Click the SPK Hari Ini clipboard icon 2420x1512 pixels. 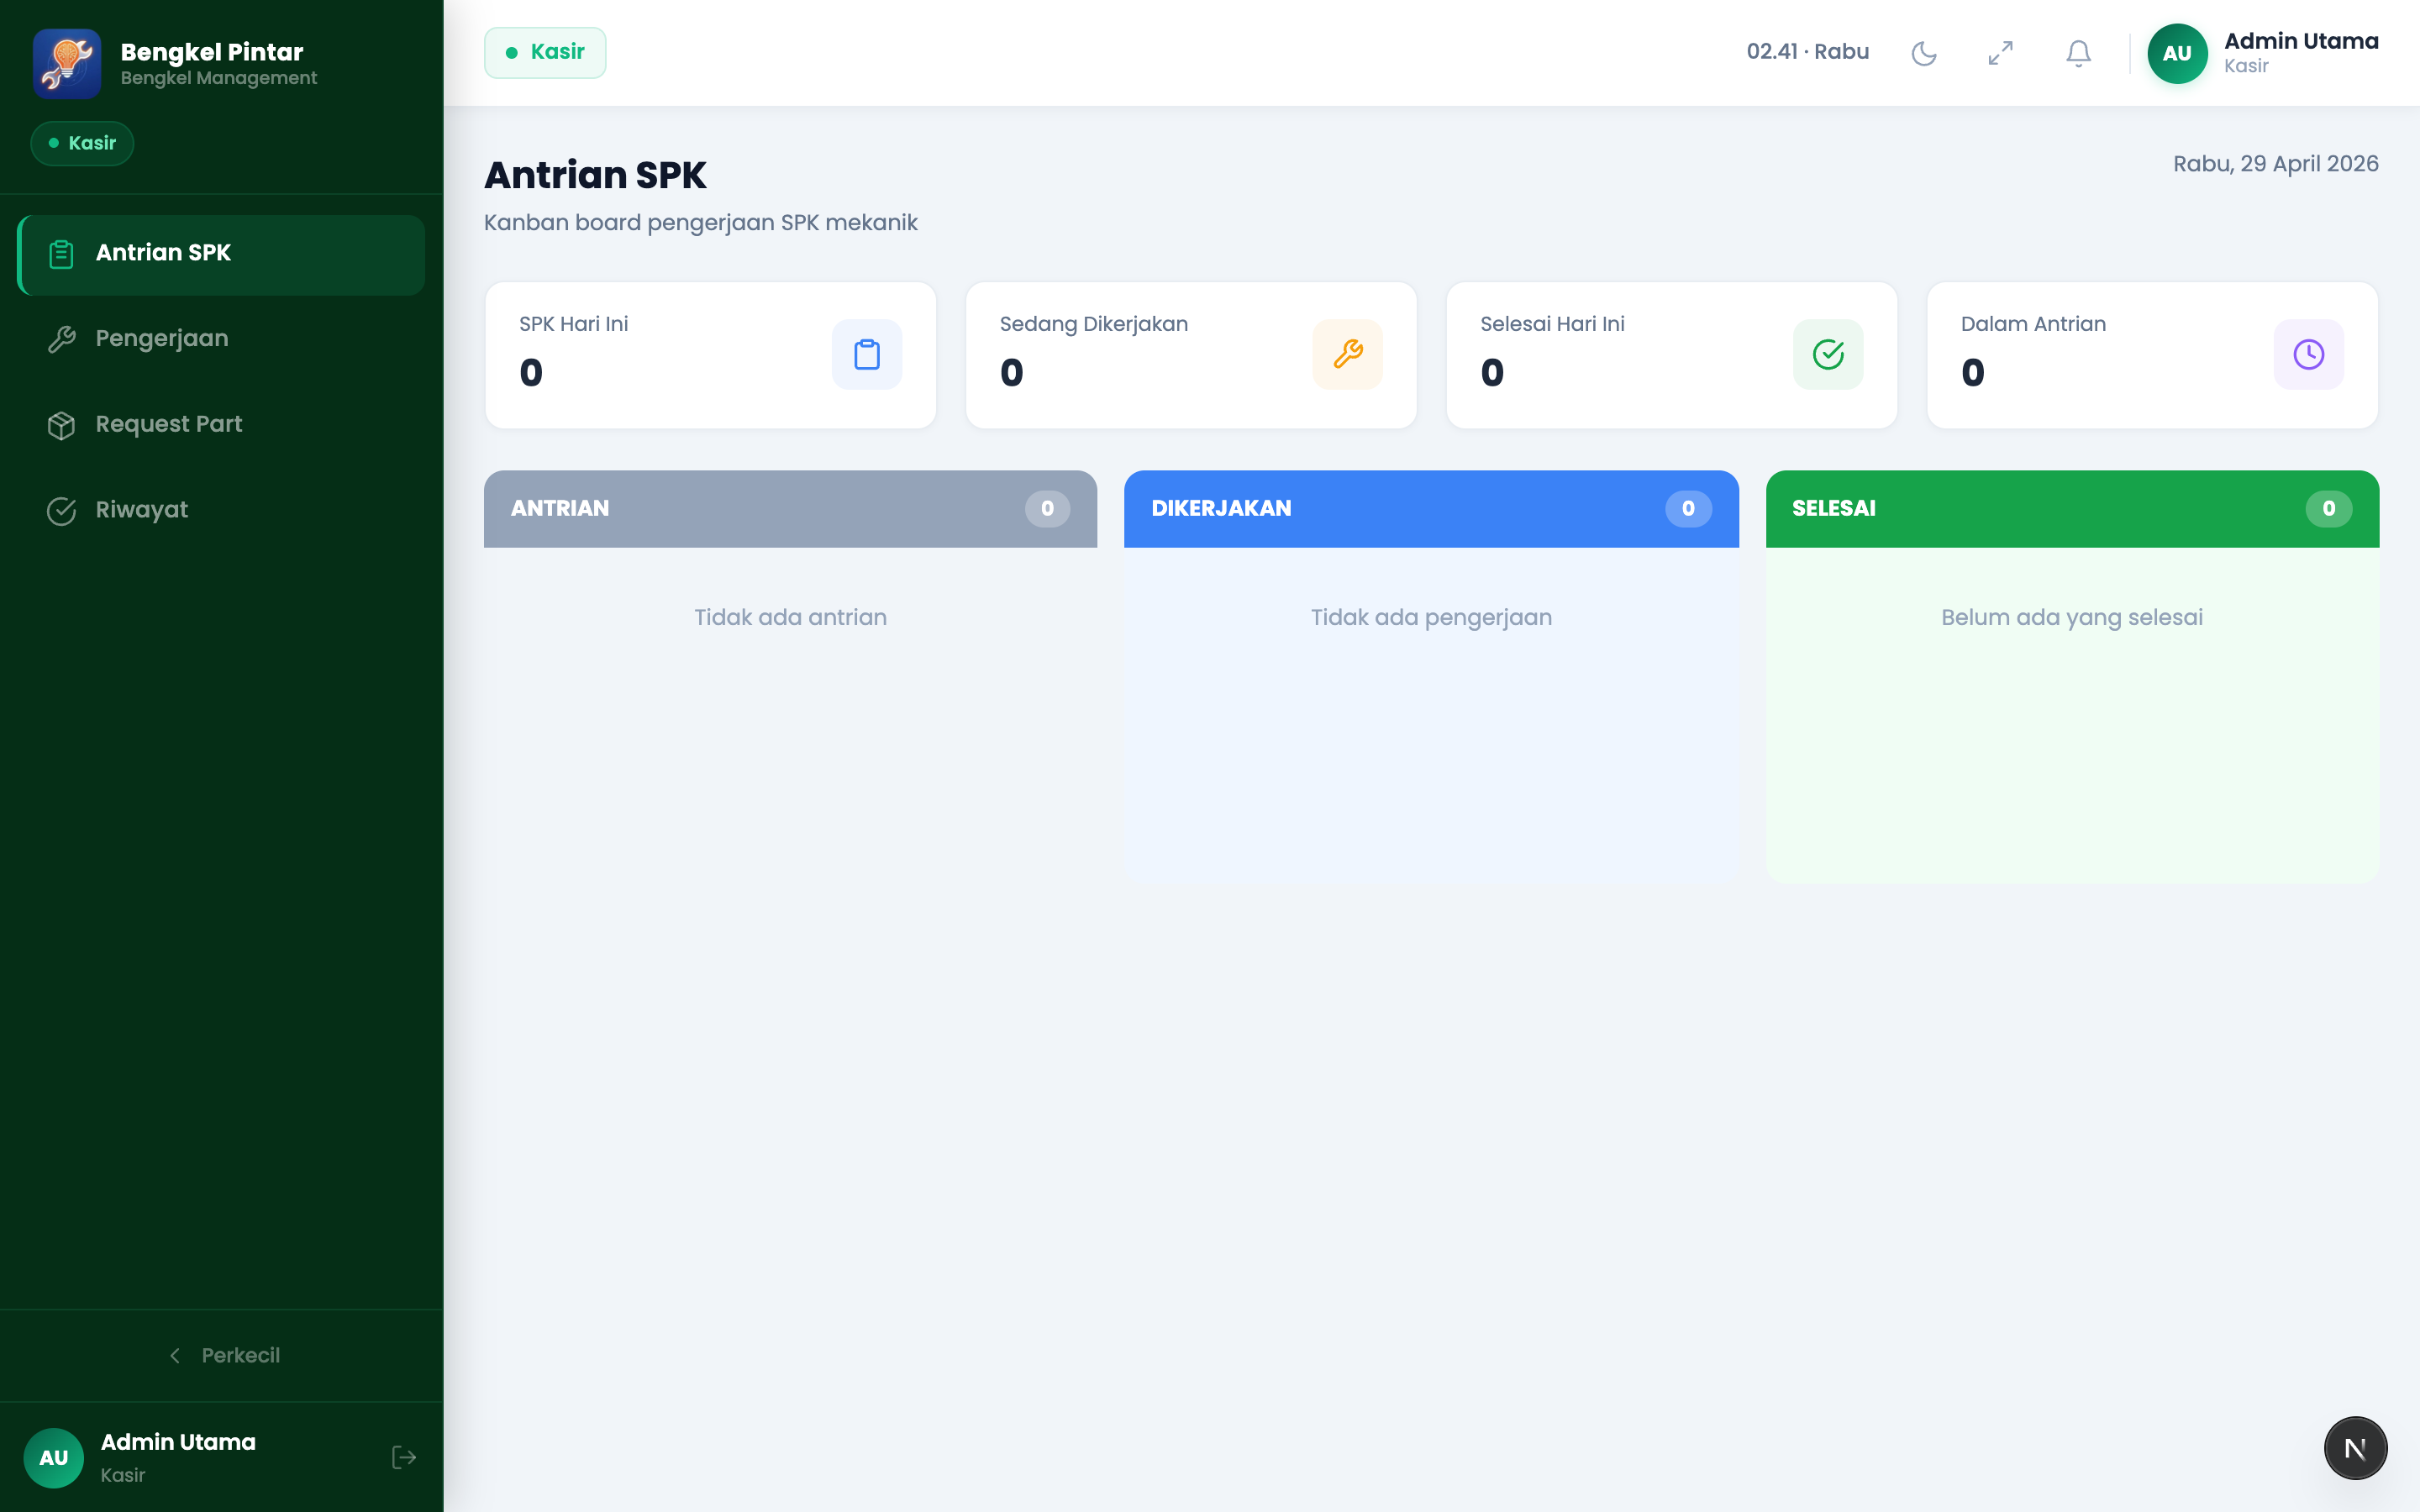point(867,354)
